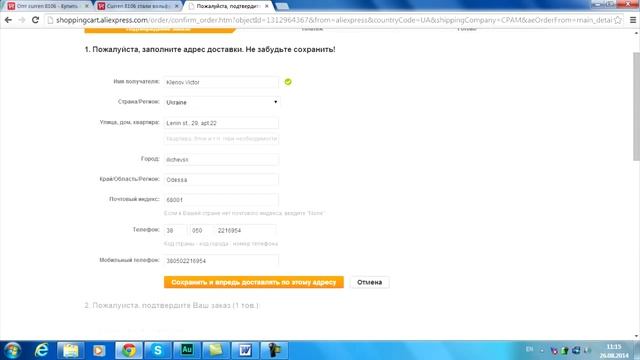Open the Chrome menu hamburger icon
640x360 pixels.
(x=633, y=20)
